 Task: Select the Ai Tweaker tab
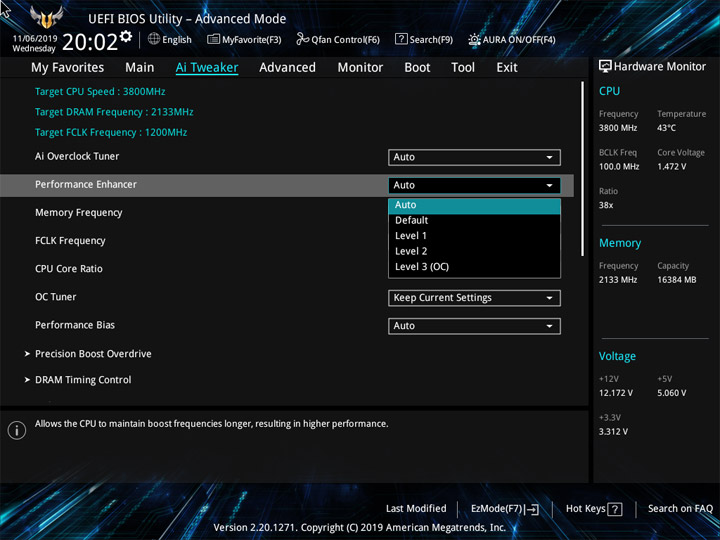click(207, 68)
